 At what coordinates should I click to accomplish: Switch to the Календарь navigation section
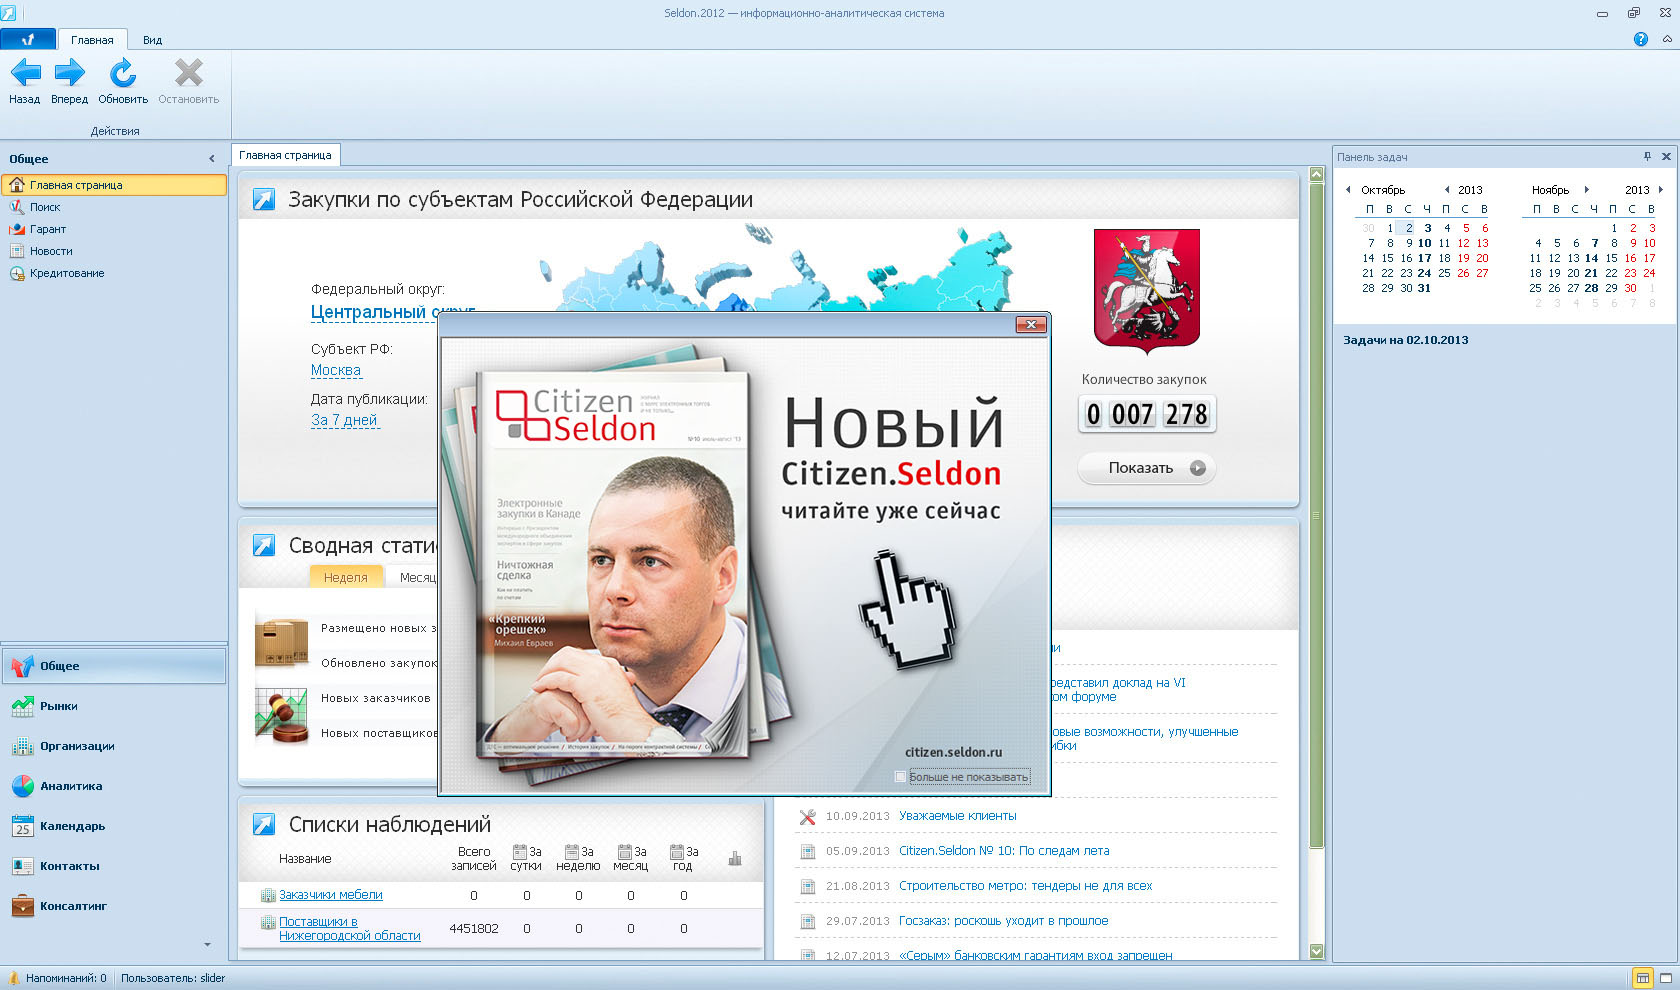click(x=114, y=826)
